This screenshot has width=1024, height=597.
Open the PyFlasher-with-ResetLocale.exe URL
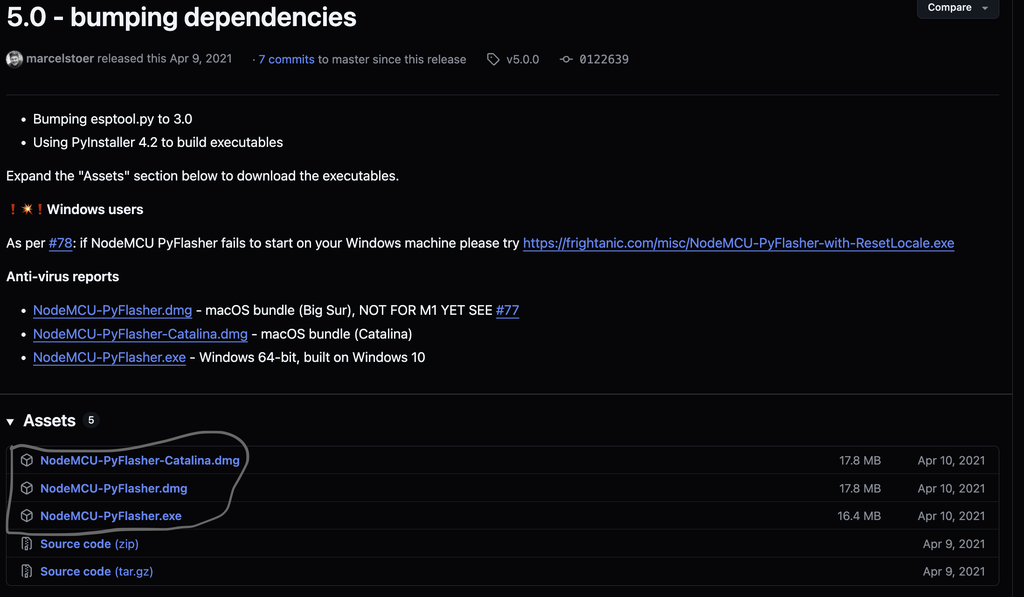pos(738,243)
